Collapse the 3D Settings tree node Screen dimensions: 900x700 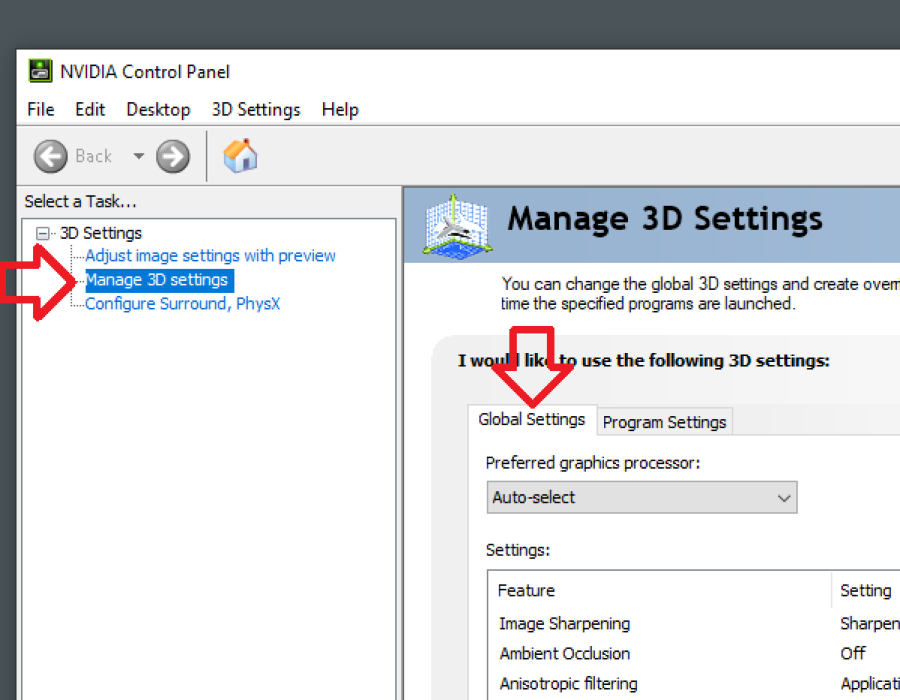(x=42, y=234)
